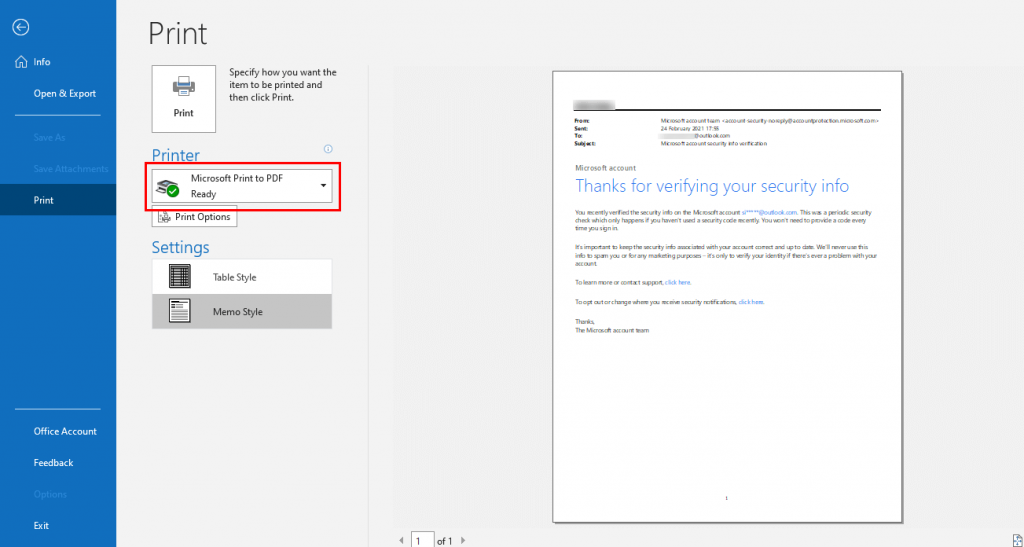Click the page view icon in bottom-right corner
This screenshot has width=1024, height=547.
(1016, 540)
